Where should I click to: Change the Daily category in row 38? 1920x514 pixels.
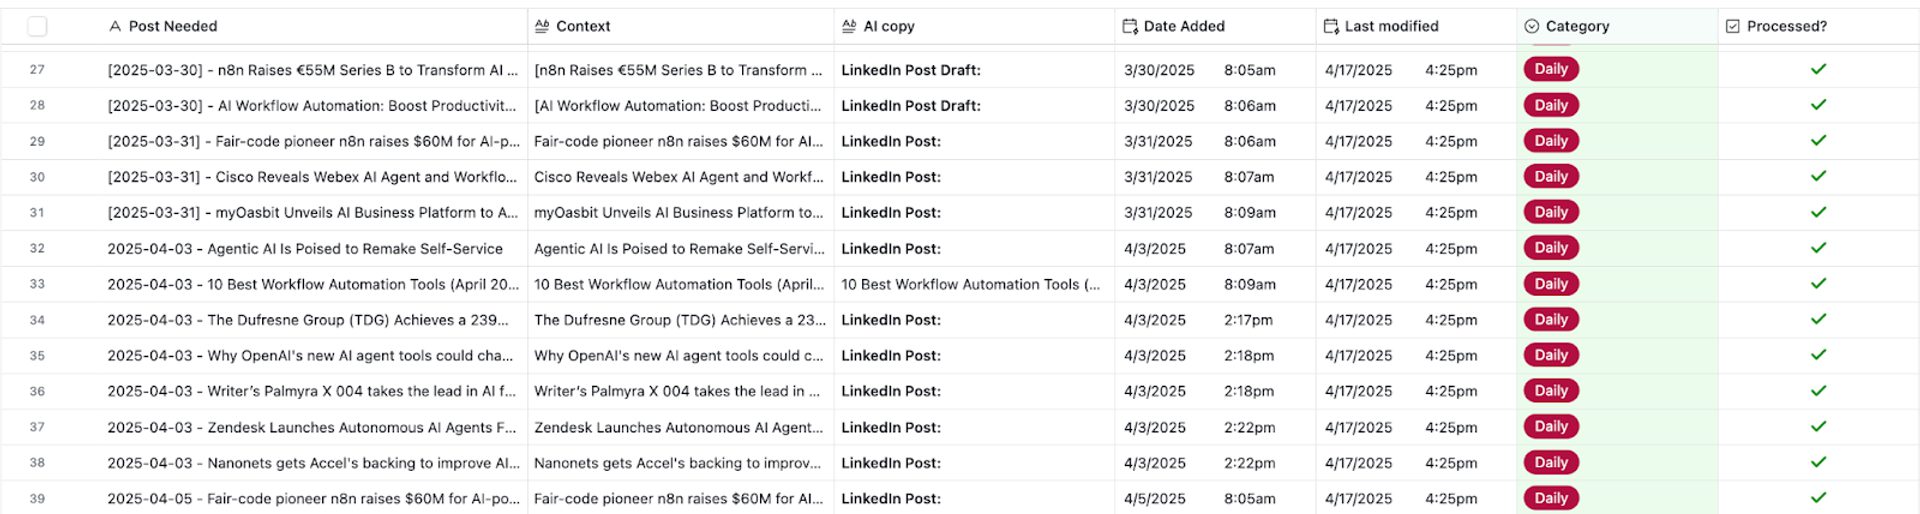click(x=1550, y=462)
